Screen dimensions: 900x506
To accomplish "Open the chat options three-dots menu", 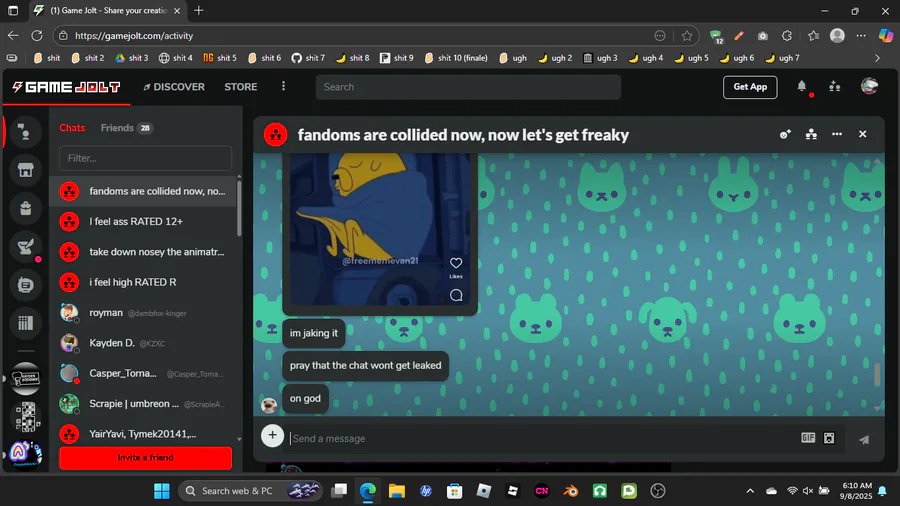I will pos(837,134).
